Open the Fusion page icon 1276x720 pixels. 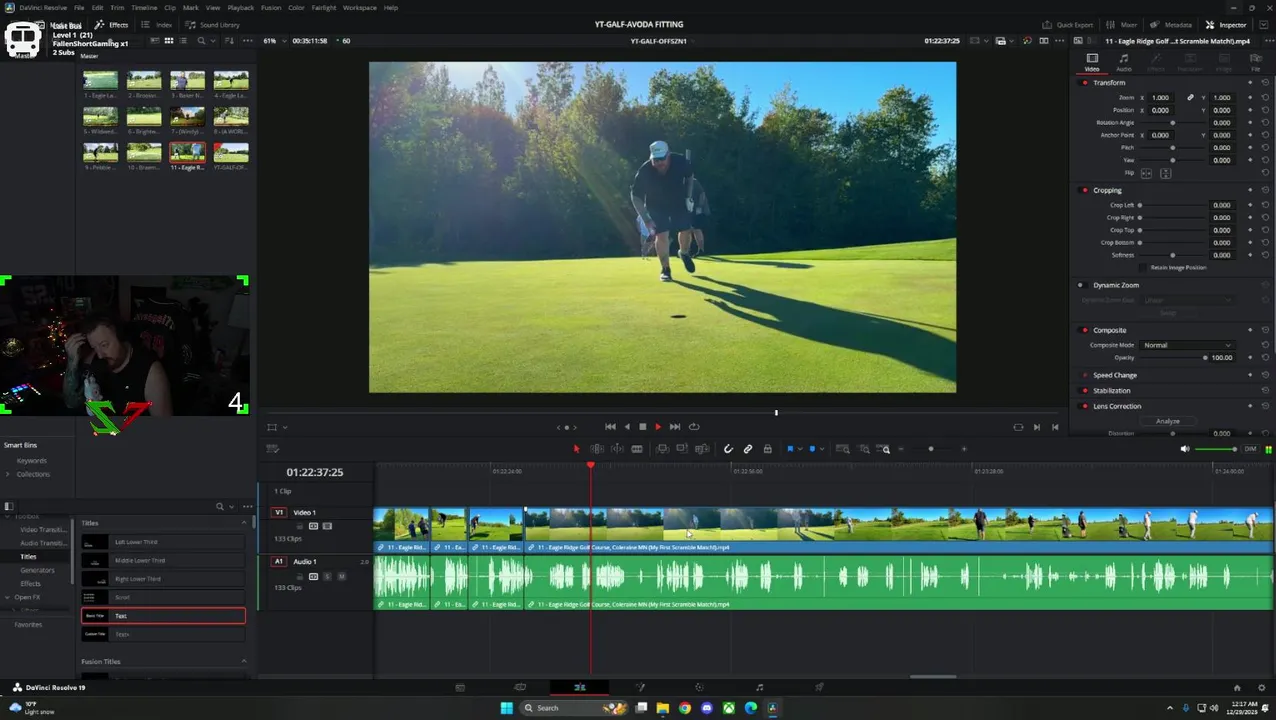click(640, 687)
